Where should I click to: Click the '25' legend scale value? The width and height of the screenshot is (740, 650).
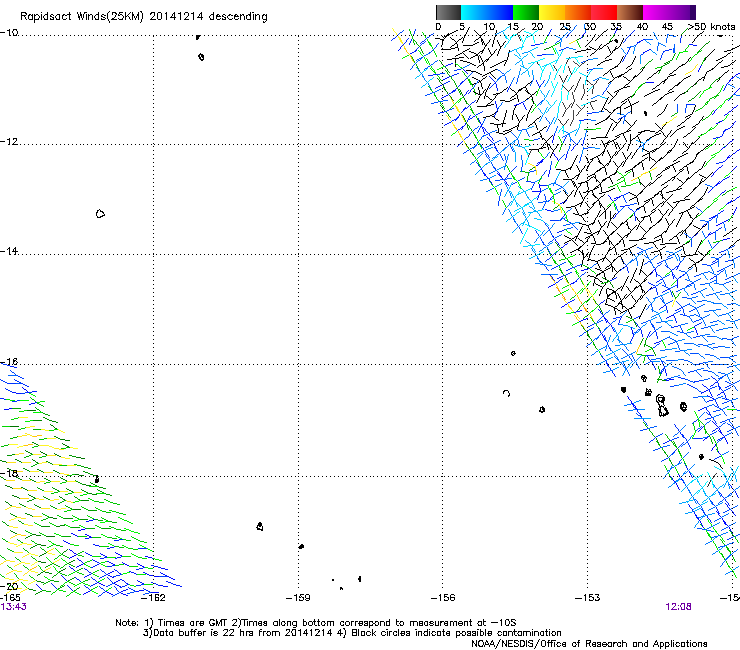565,27
